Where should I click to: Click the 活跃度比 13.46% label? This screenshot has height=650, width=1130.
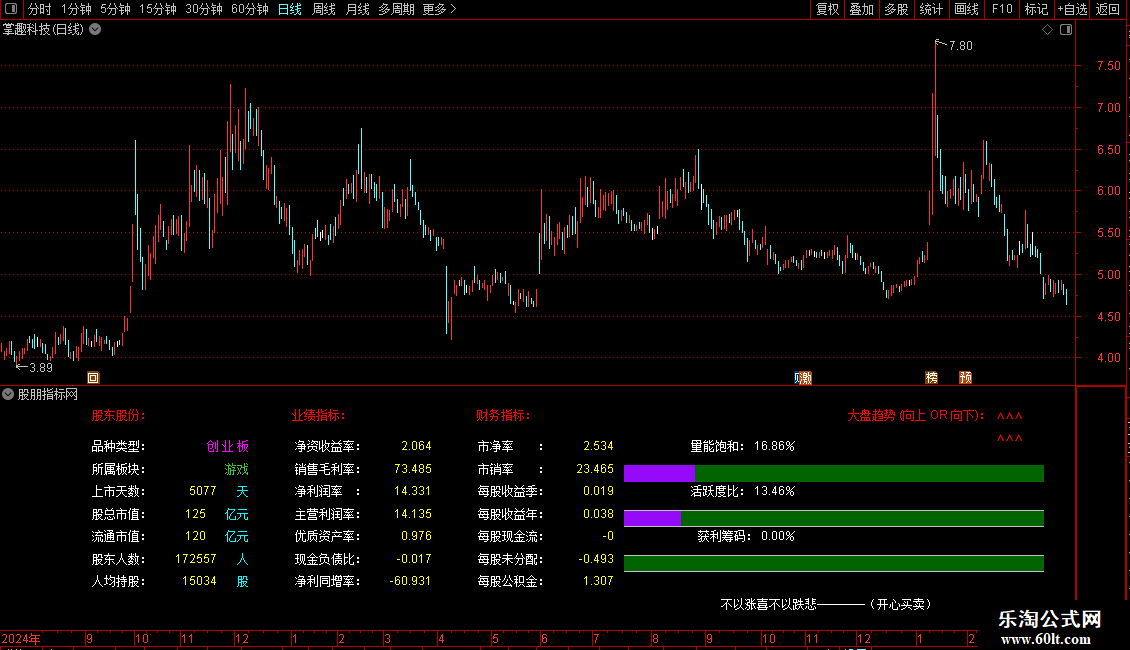tap(742, 491)
